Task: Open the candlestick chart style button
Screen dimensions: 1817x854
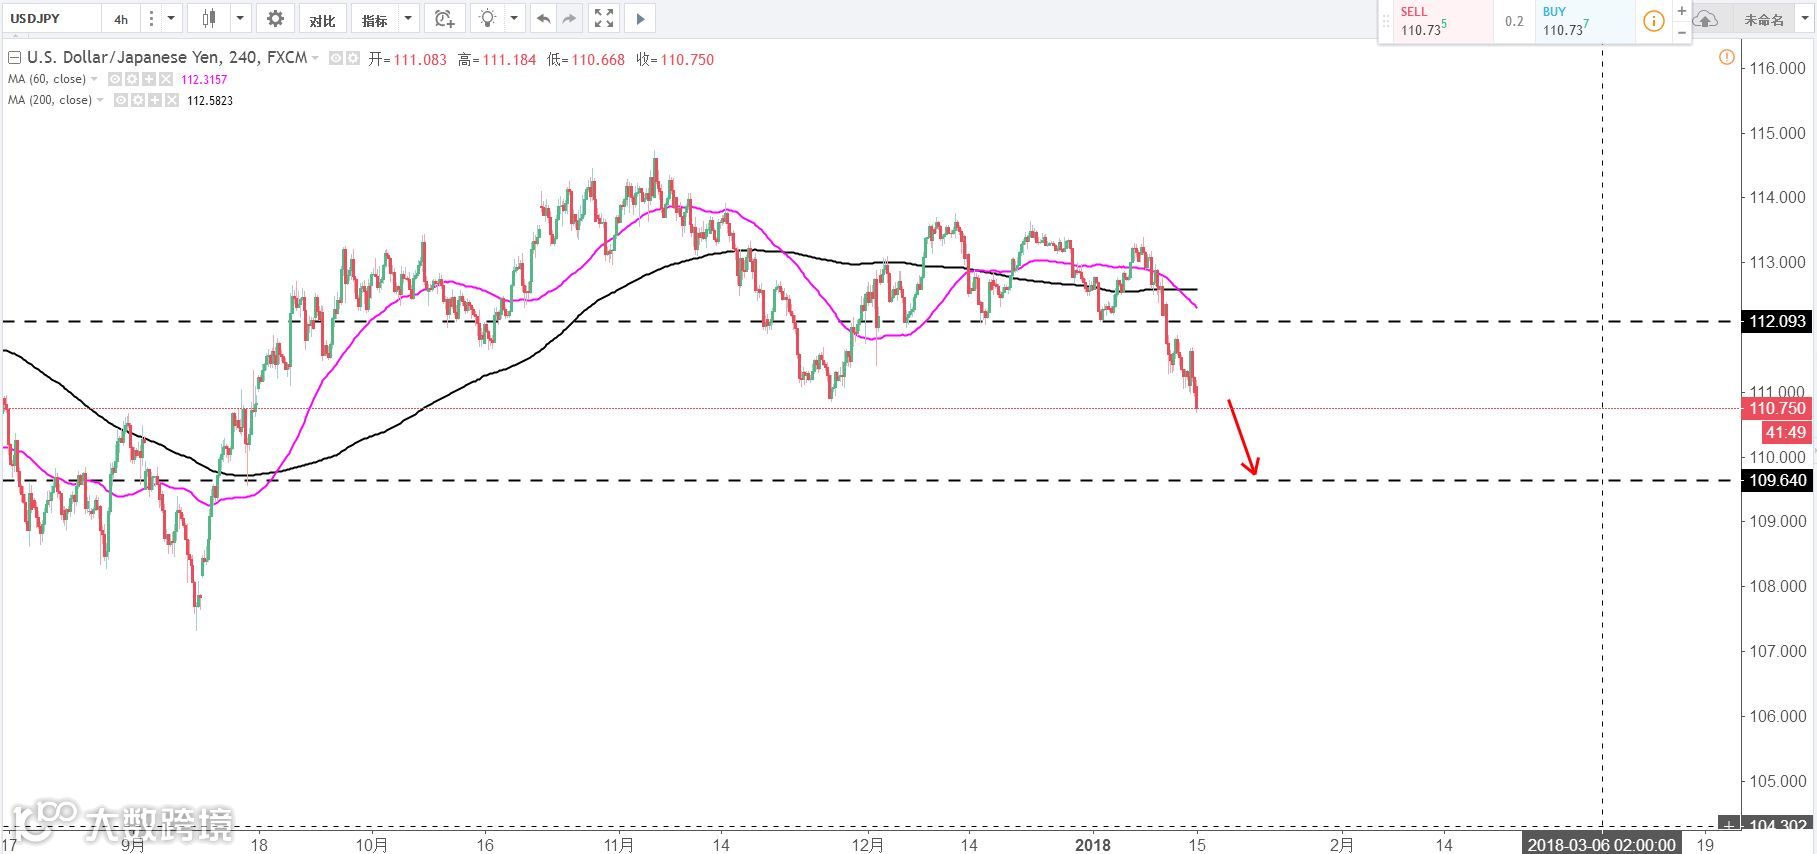Action: pos(209,19)
